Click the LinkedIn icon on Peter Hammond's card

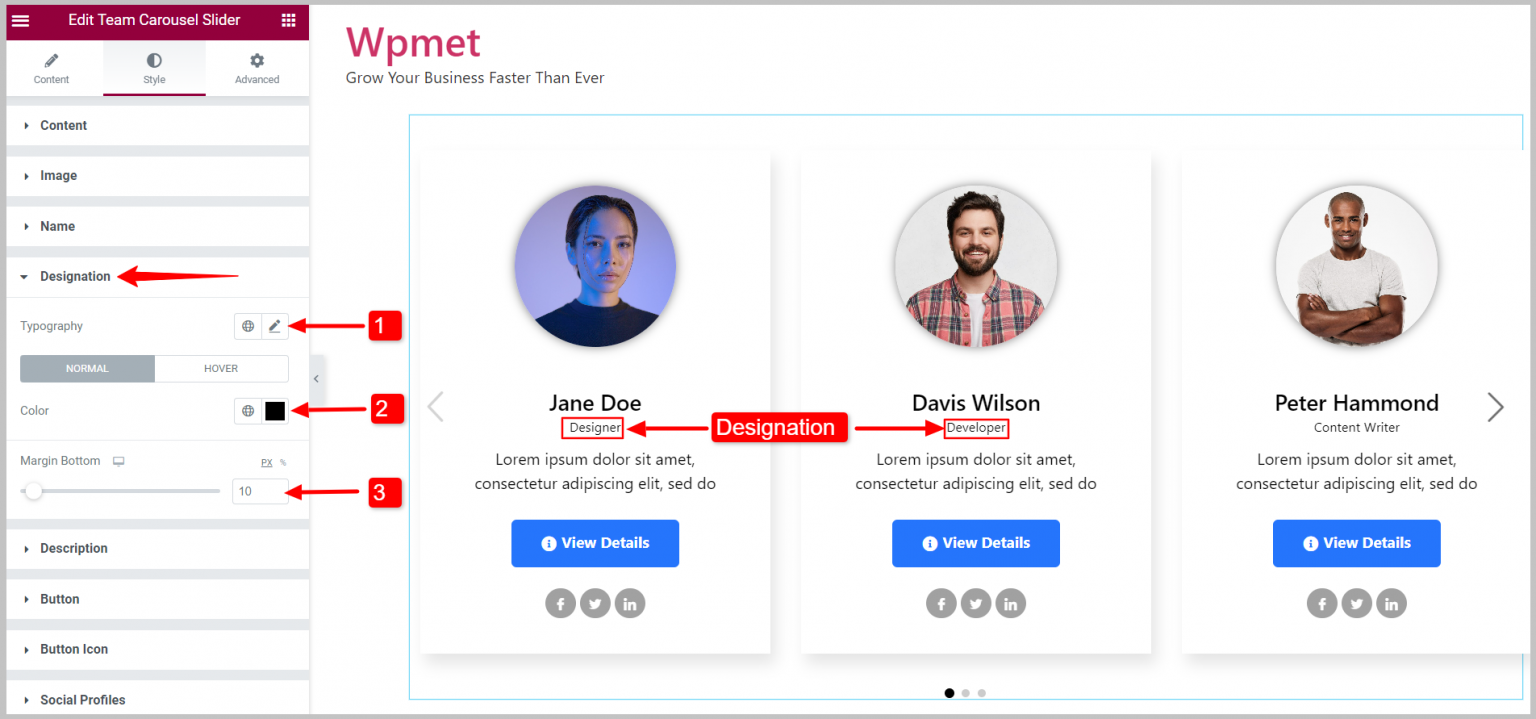click(x=1391, y=603)
